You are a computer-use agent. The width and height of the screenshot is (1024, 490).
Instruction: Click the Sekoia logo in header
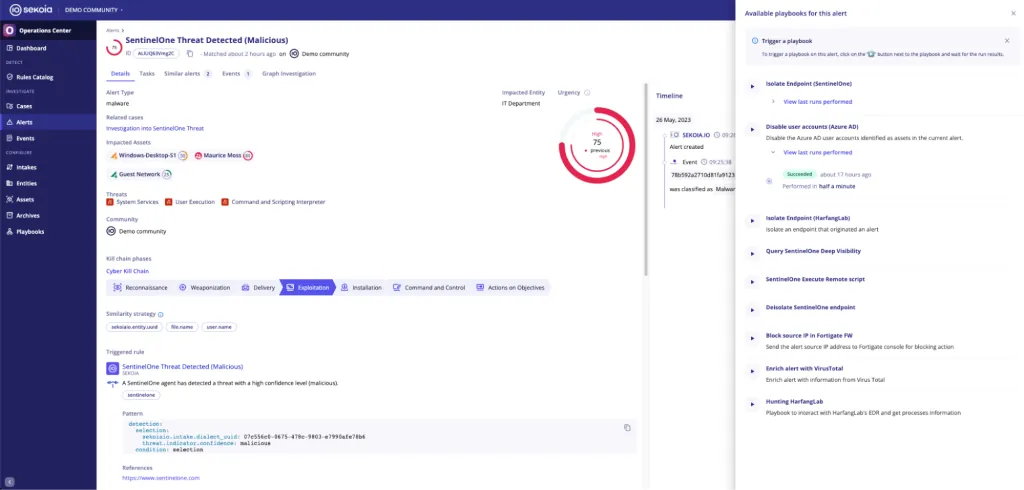(x=32, y=10)
